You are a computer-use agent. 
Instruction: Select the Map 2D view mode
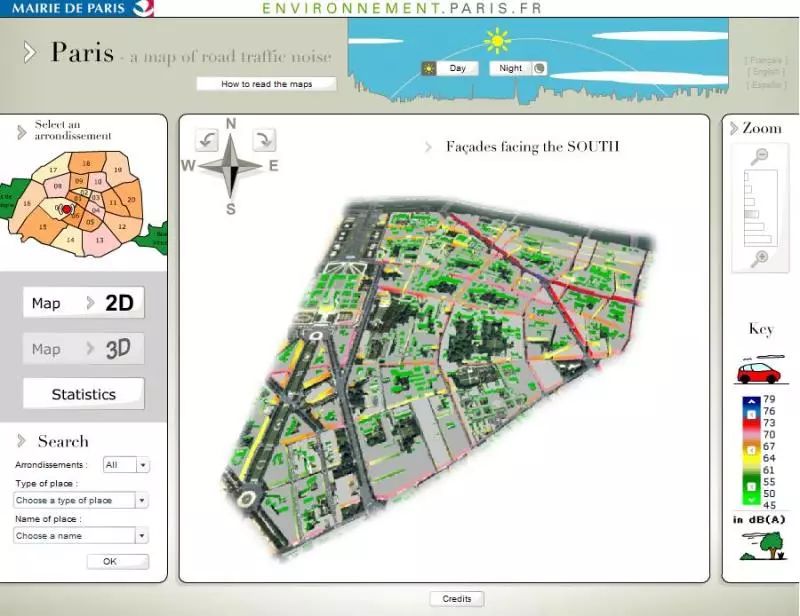84,303
